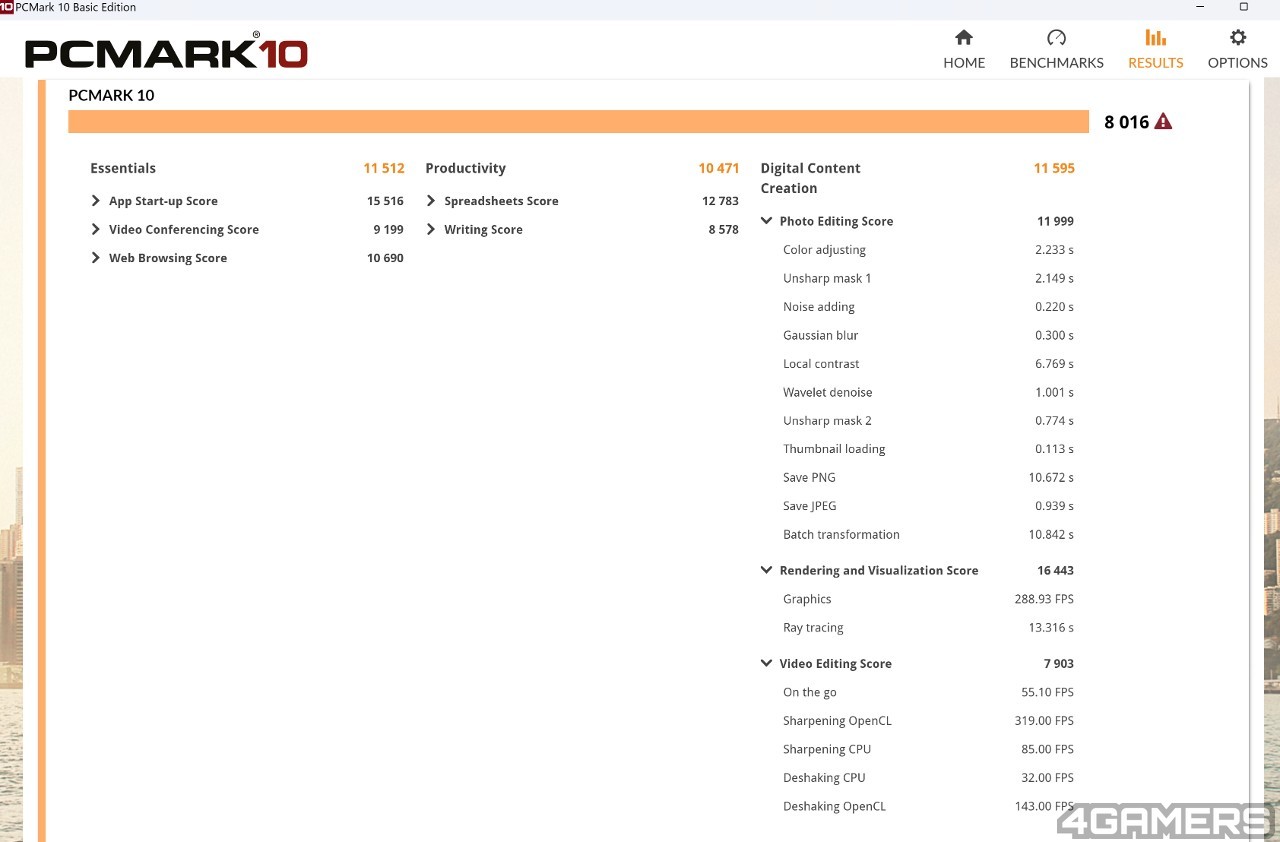Go to HOME tab label
The height and width of the screenshot is (842, 1280).
point(964,63)
